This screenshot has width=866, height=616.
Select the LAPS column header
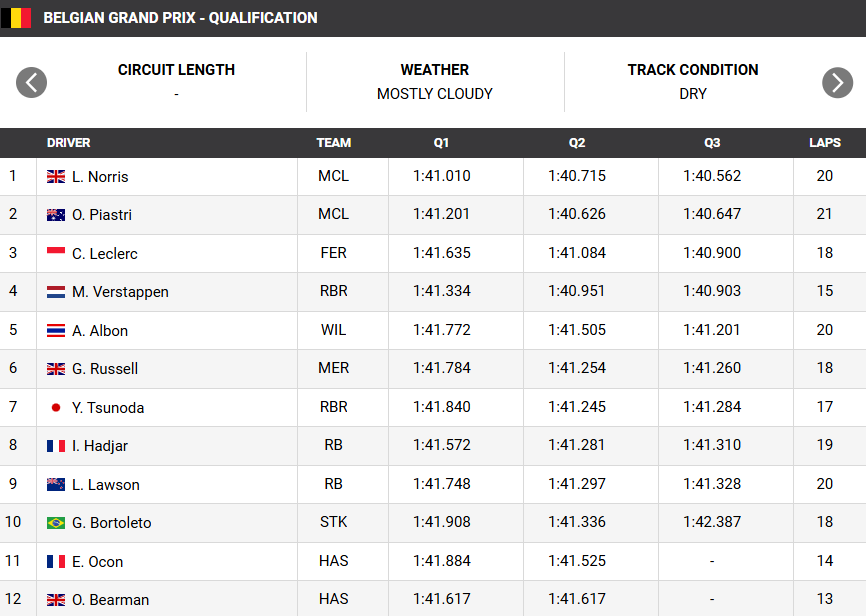click(825, 143)
